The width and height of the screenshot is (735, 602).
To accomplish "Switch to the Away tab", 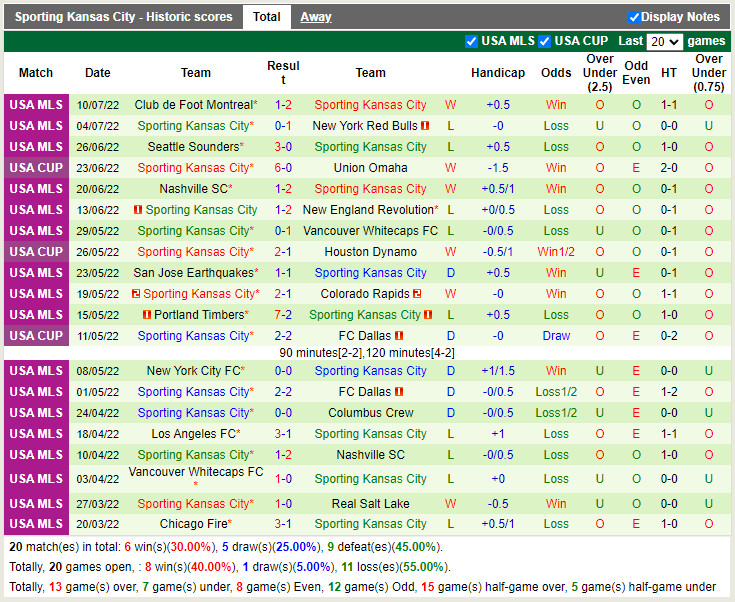I will (316, 17).
